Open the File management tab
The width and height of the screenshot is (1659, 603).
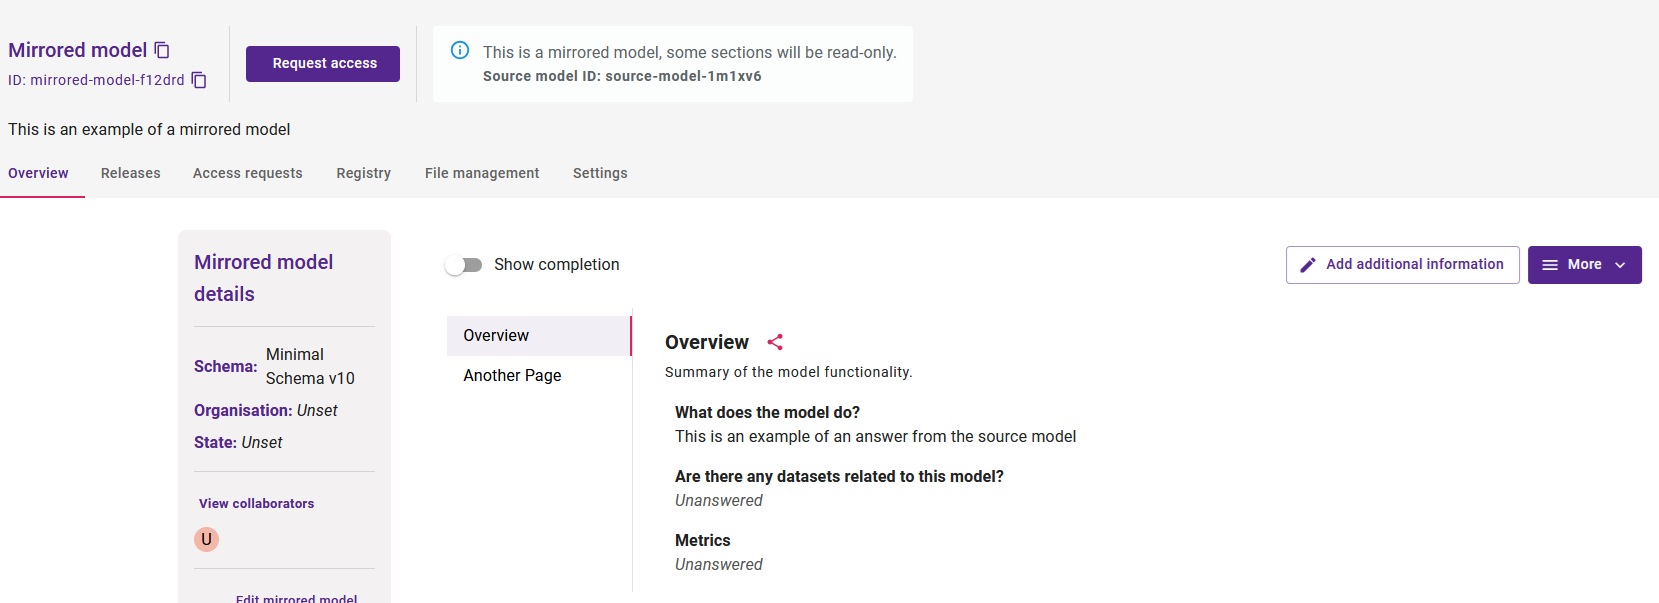[x=482, y=173]
